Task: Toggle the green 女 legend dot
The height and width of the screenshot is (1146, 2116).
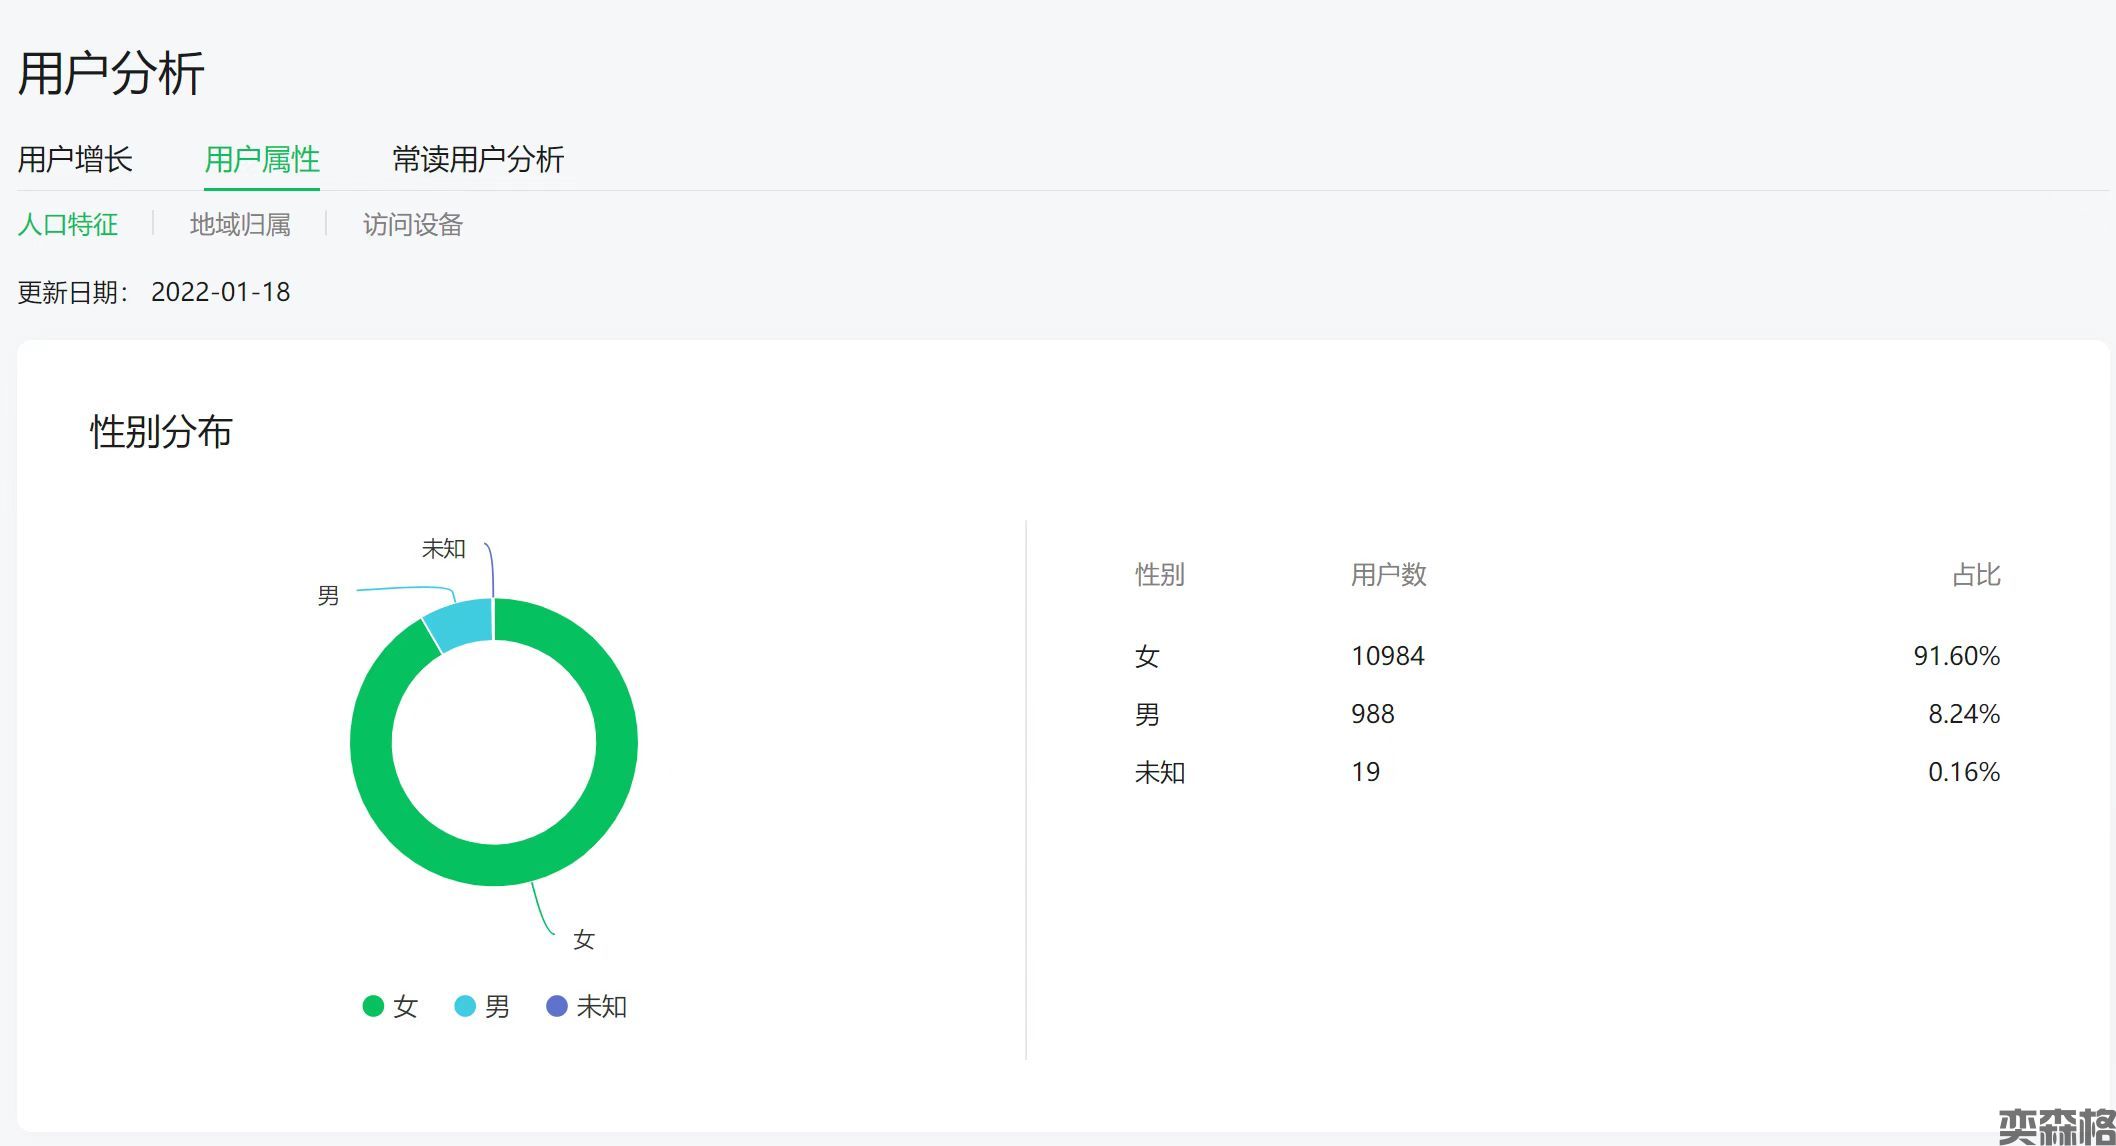Action: point(373,1006)
